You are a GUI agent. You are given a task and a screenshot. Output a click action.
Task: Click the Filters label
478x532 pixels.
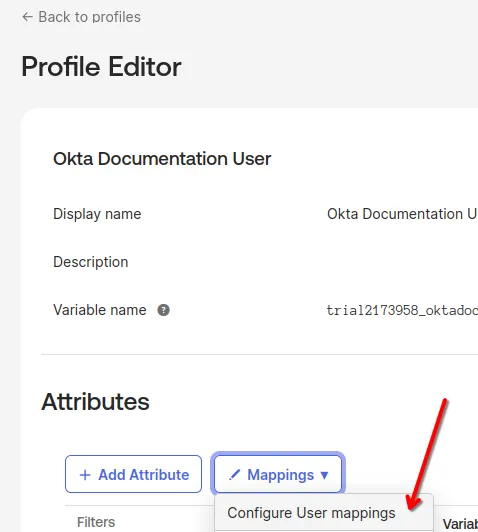point(96,522)
